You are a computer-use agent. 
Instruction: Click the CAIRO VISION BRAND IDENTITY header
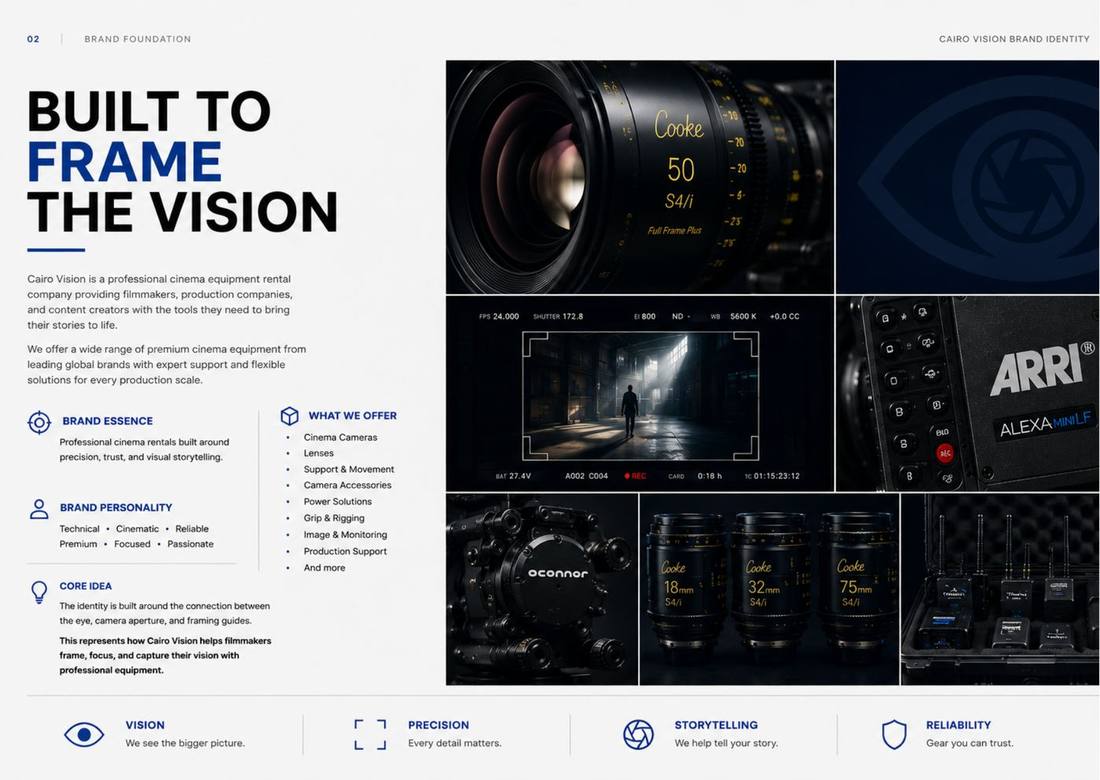(x=1014, y=39)
